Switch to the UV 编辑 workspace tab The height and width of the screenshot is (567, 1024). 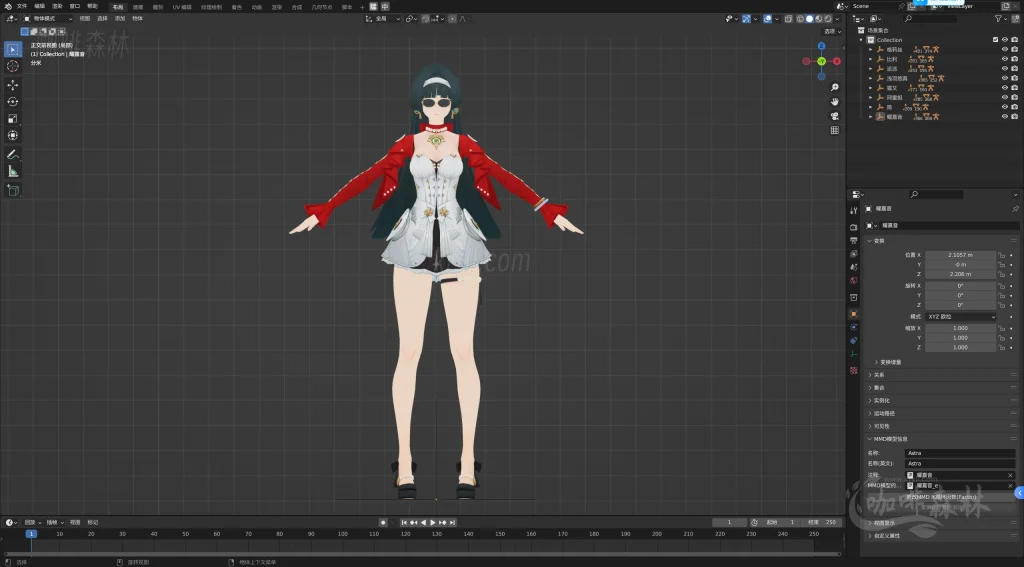coord(182,7)
